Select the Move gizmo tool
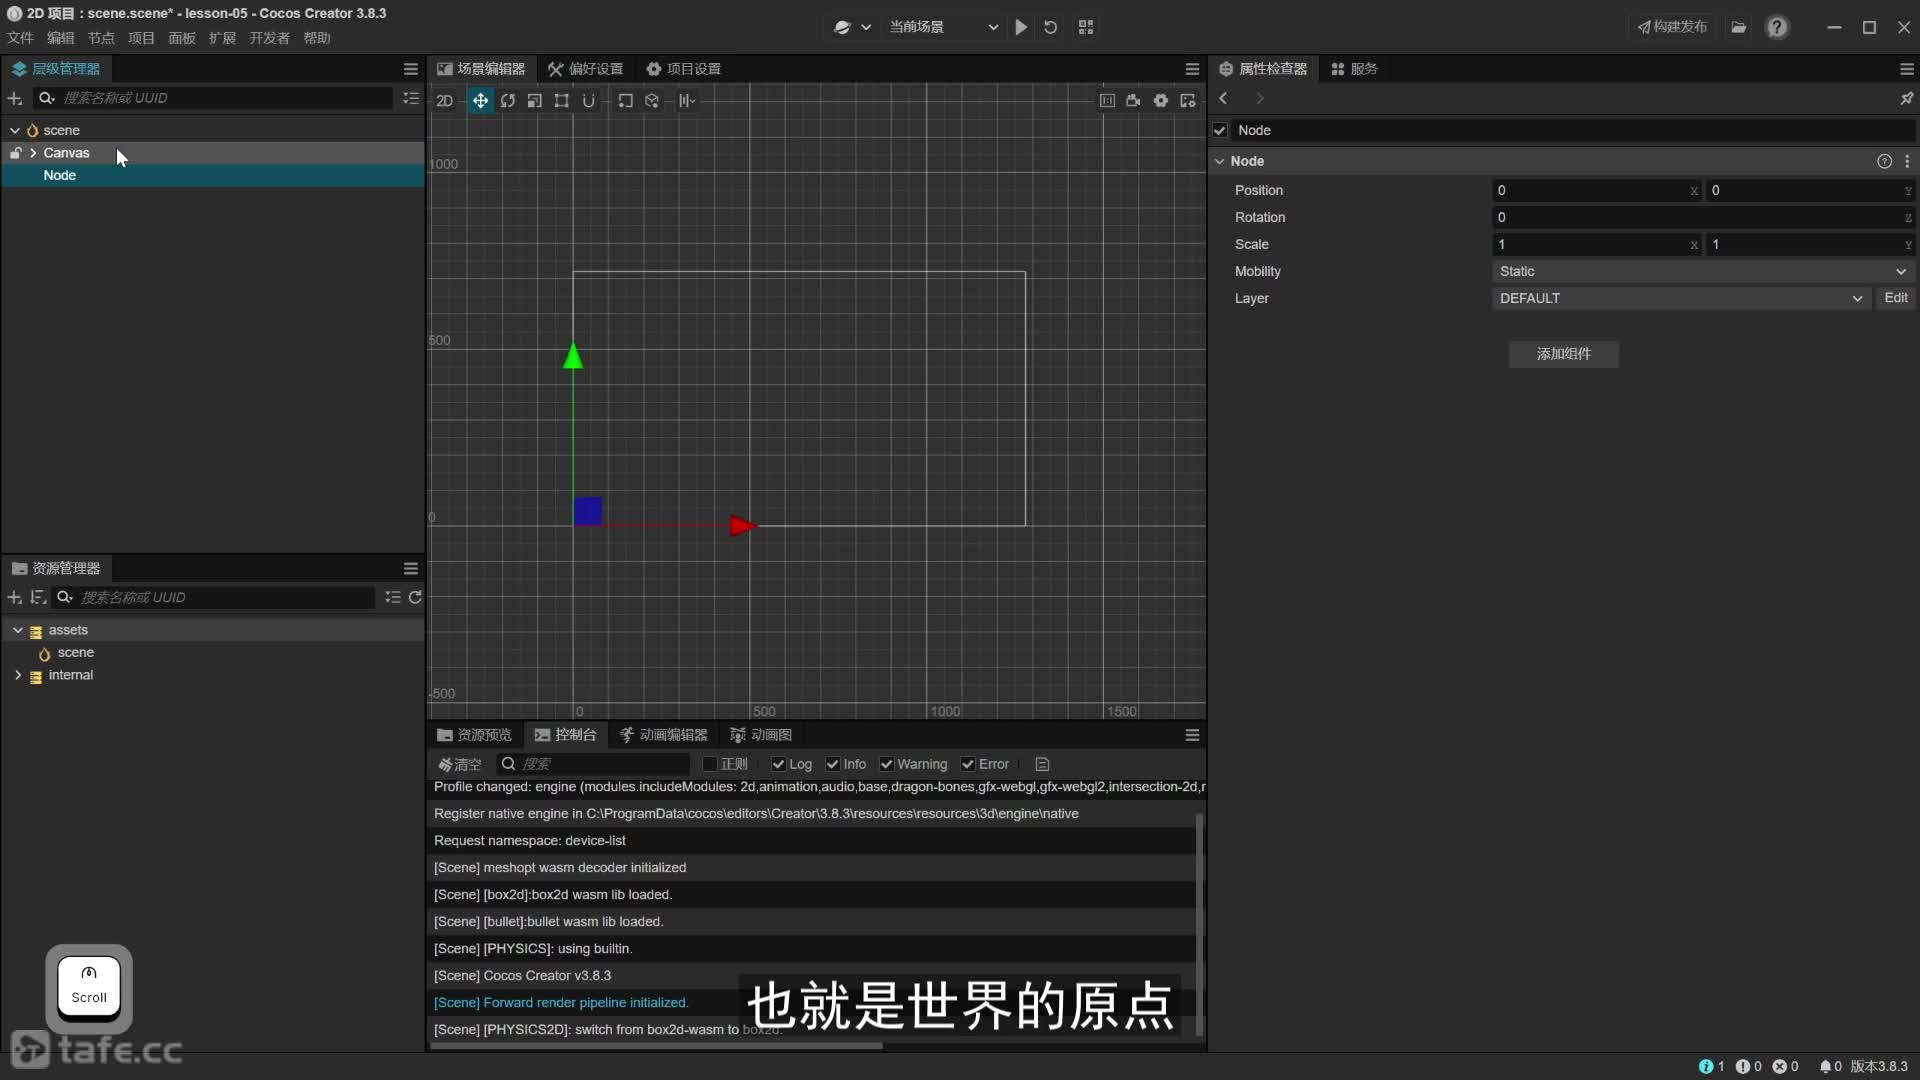This screenshot has height=1080, width=1920. [x=480, y=100]
